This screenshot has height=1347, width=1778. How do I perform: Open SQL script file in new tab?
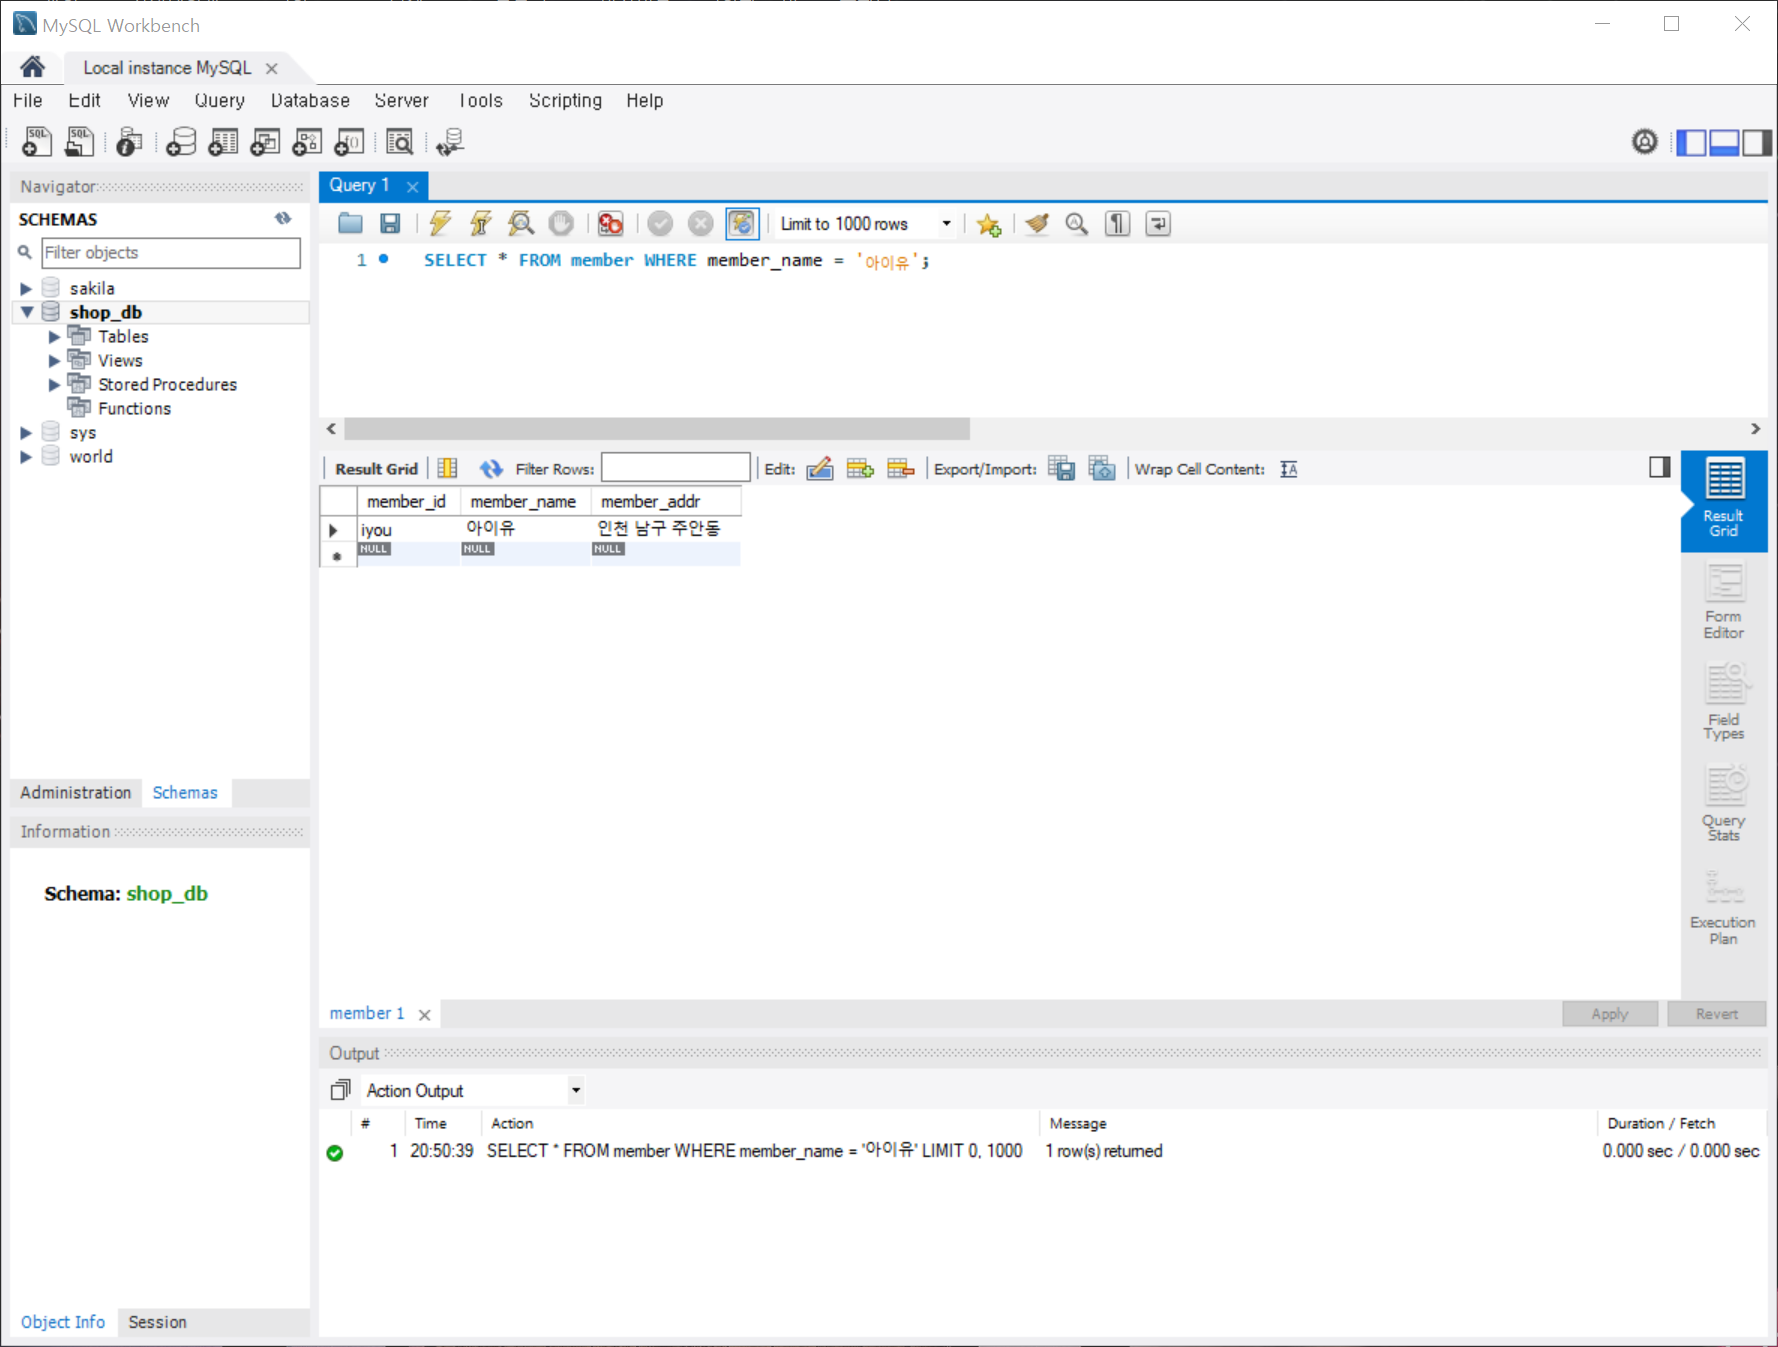[x=79, y=142]
